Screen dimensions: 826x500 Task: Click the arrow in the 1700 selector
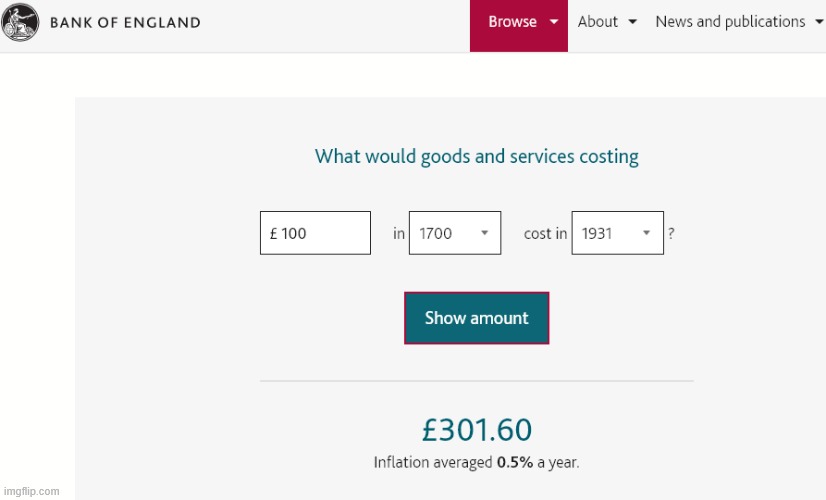pos(485,233)
